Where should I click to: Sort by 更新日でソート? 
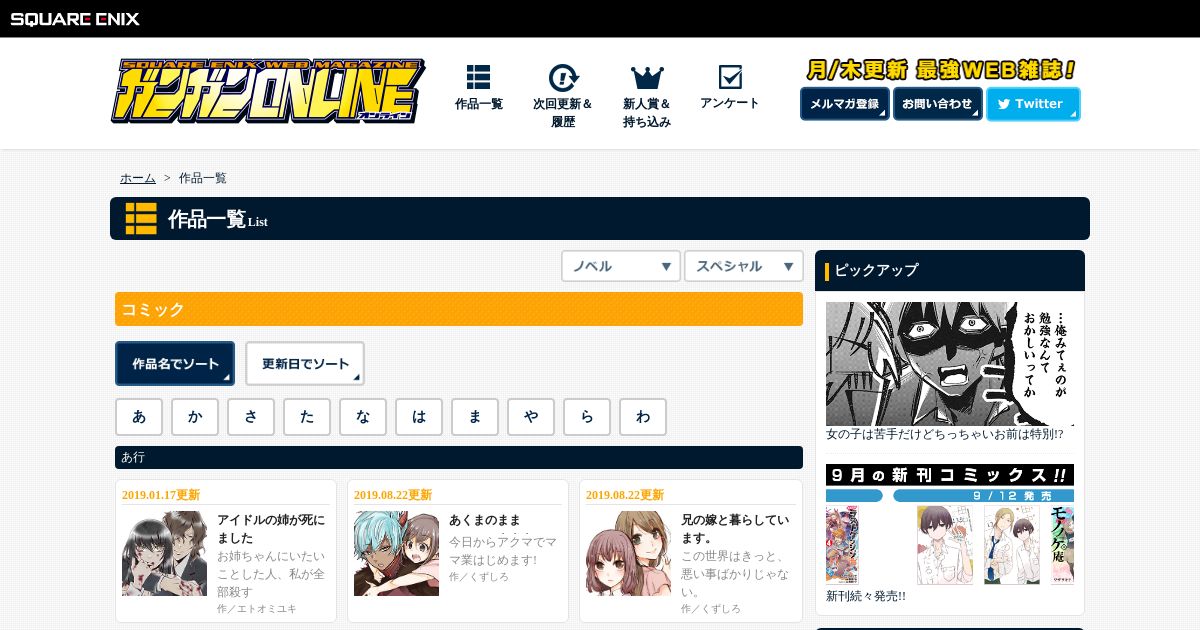point(305,364)
